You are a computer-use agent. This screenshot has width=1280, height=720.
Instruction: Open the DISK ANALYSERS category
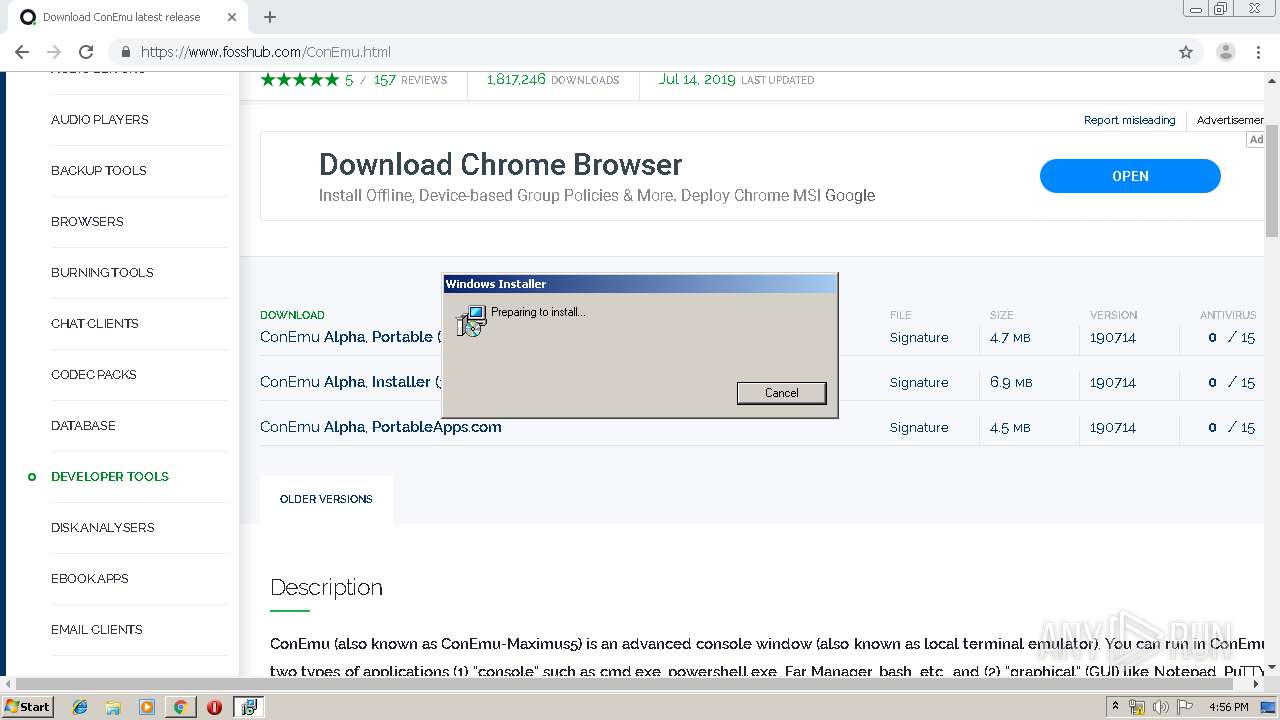[x=103, y=527]
